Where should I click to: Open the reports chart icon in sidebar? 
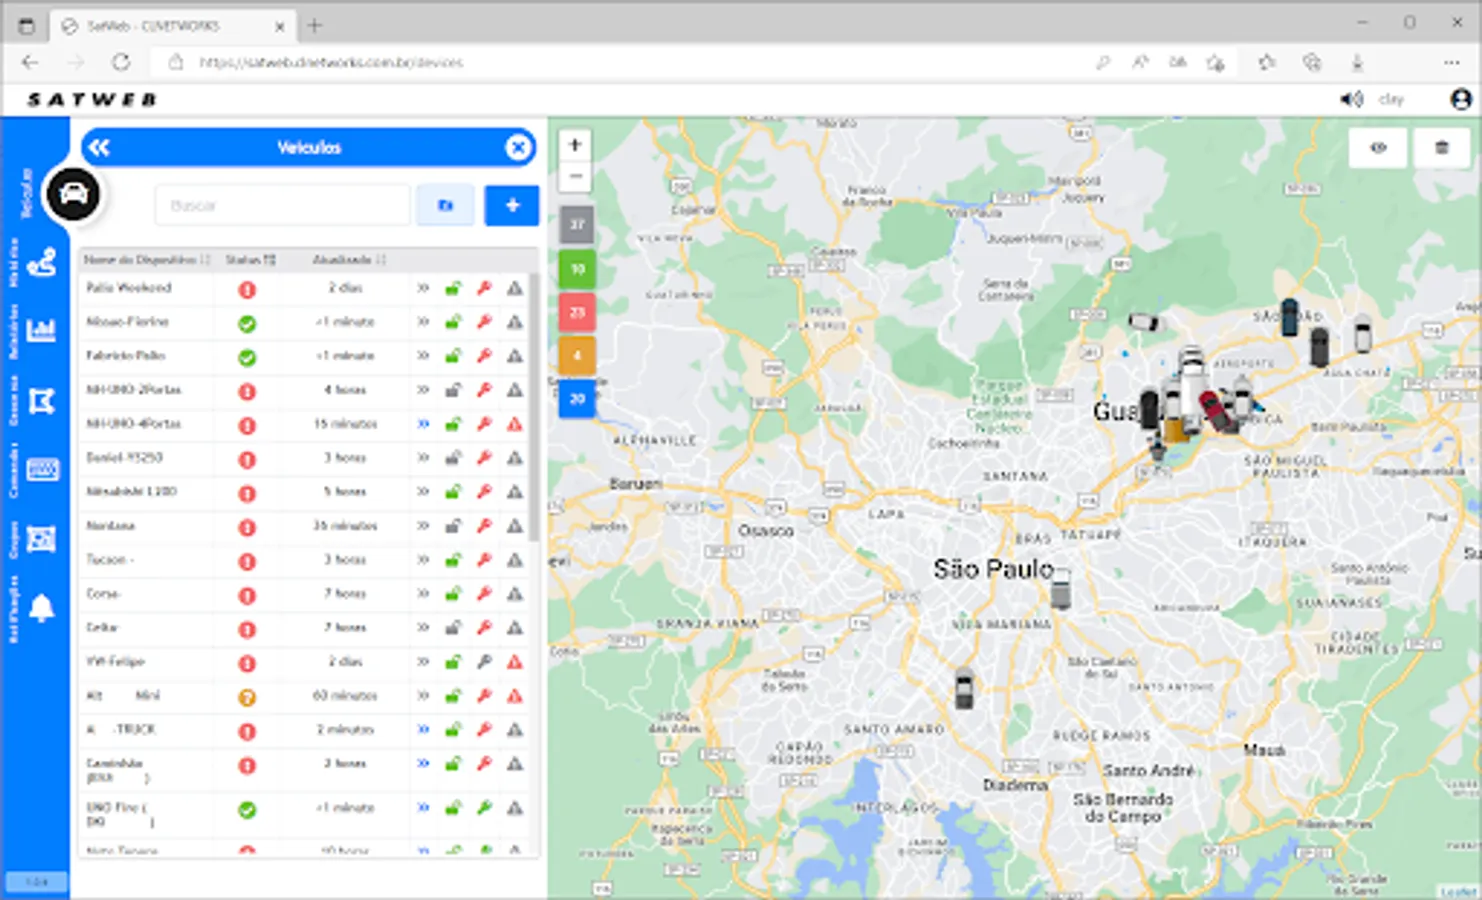click(41, 330)
